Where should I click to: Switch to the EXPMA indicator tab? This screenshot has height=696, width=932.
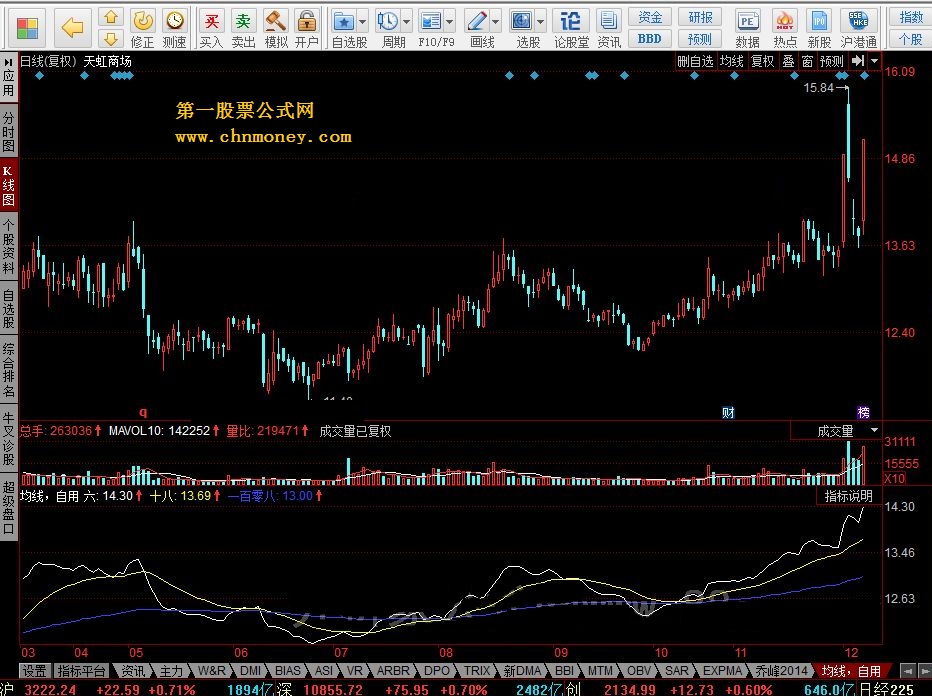722,671
